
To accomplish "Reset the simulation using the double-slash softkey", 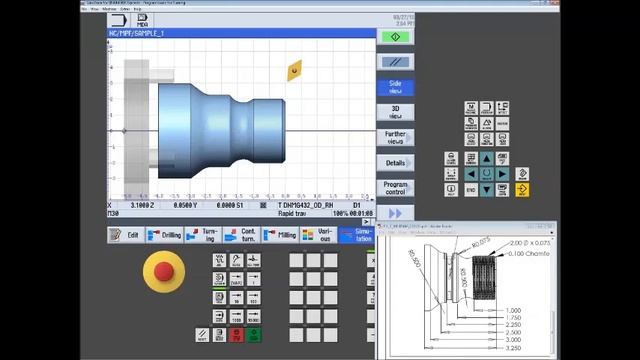I will (395, 62).
